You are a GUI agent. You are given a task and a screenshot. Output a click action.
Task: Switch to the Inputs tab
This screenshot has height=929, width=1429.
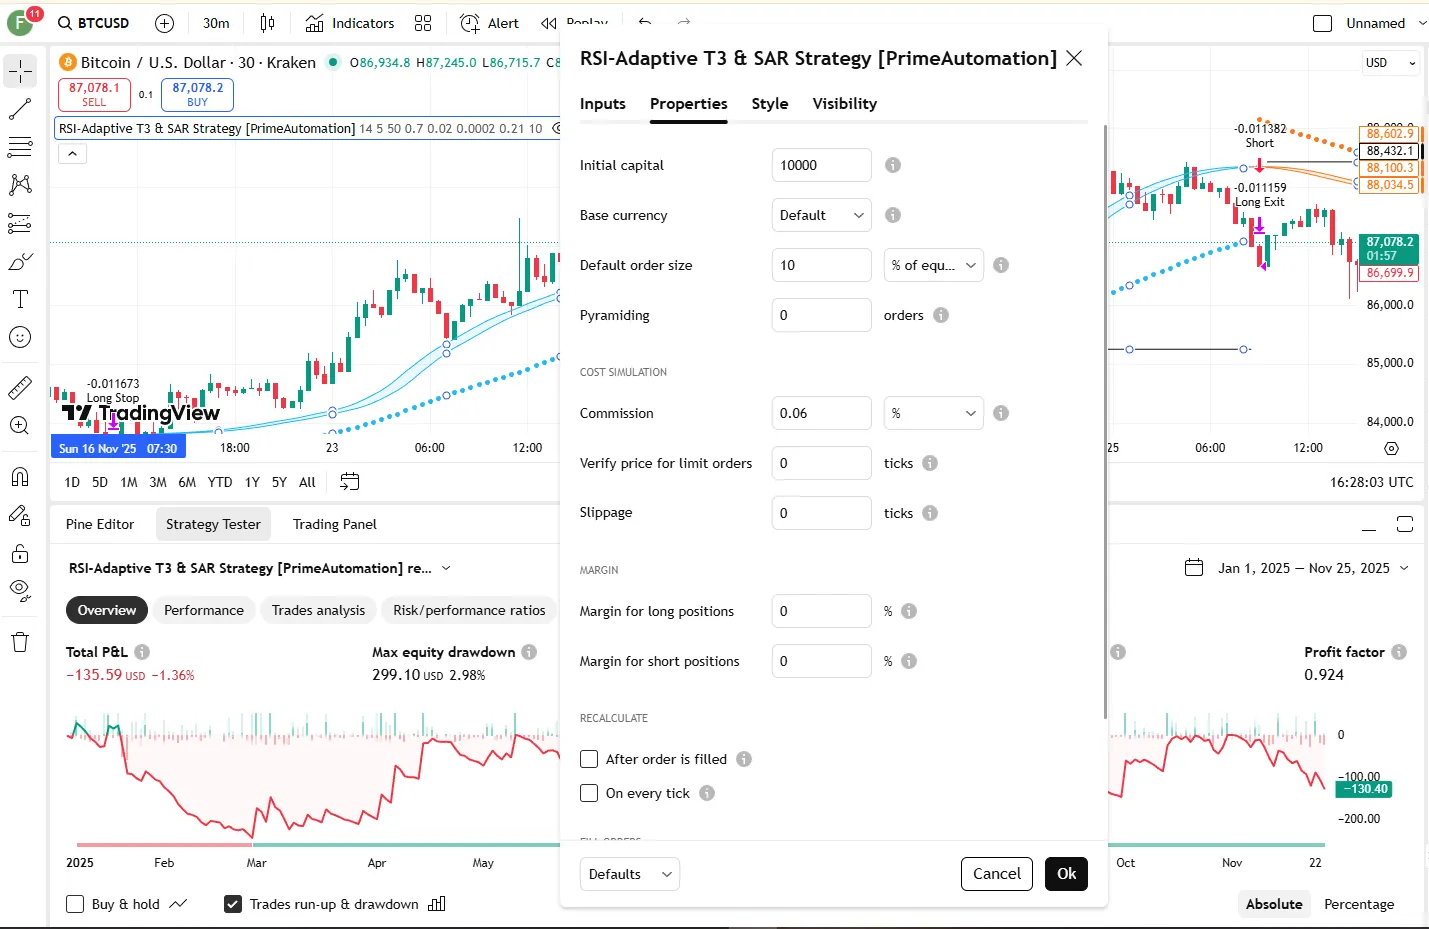(602, 104)
